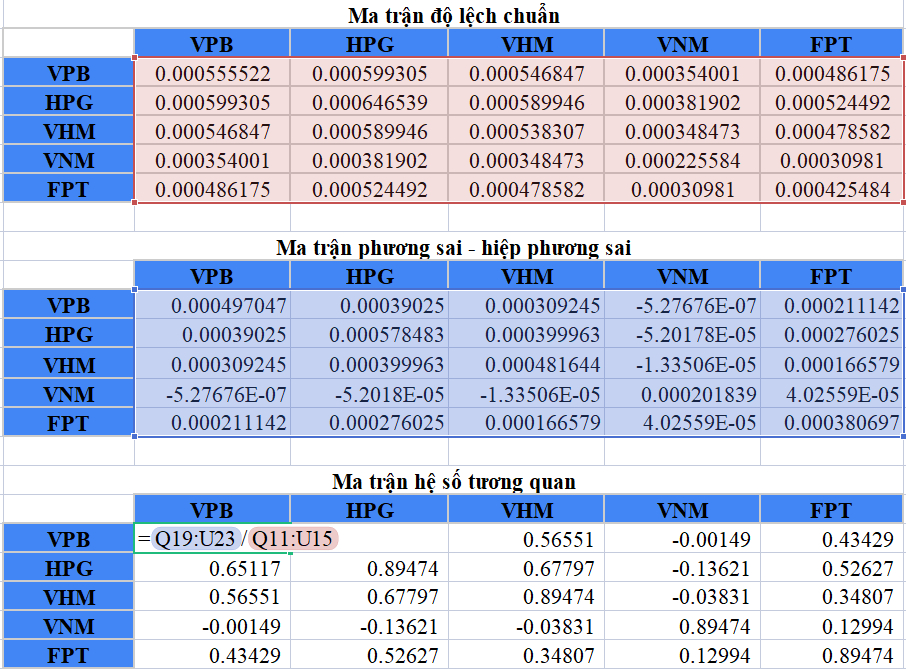Select cell with value 0.000555522

212,73
